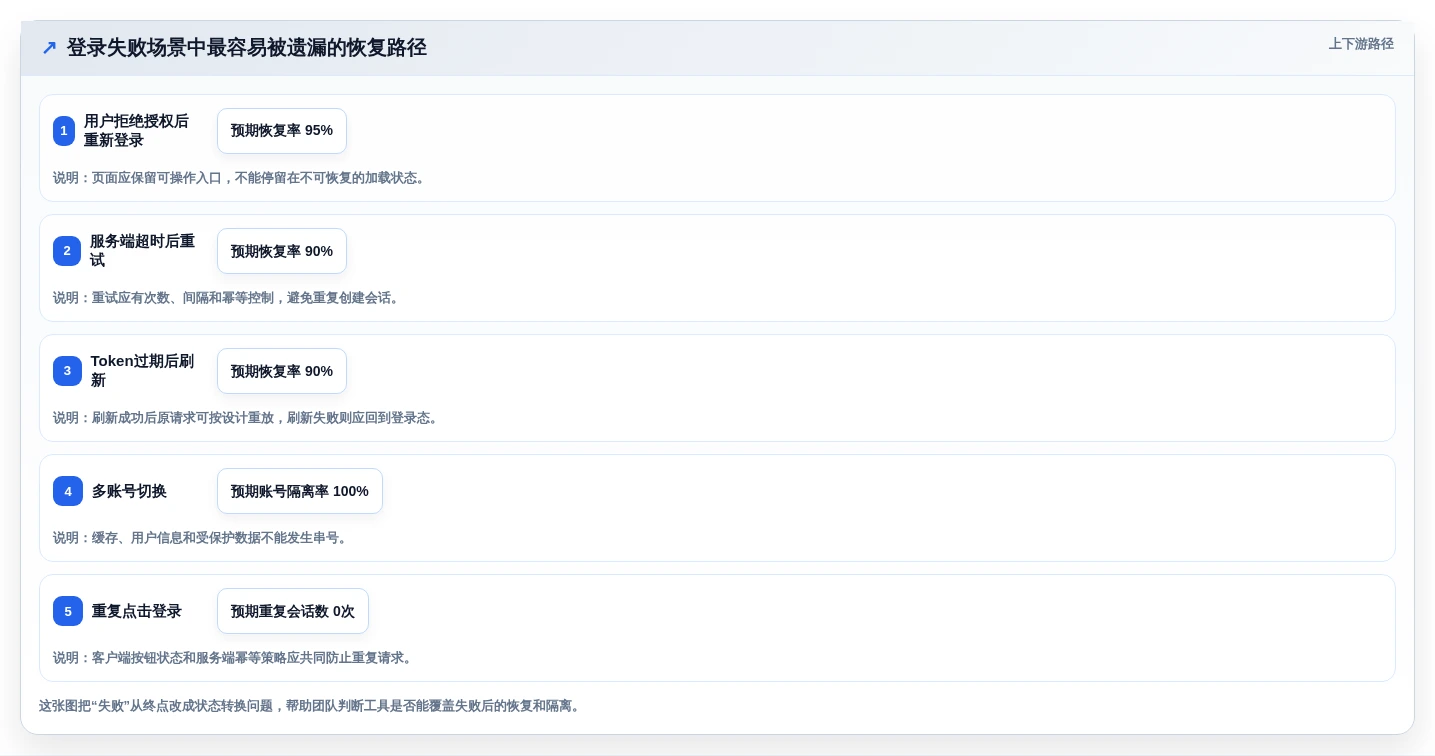Click the 预期重复会话数 0次 chip

tap(293, 611)
